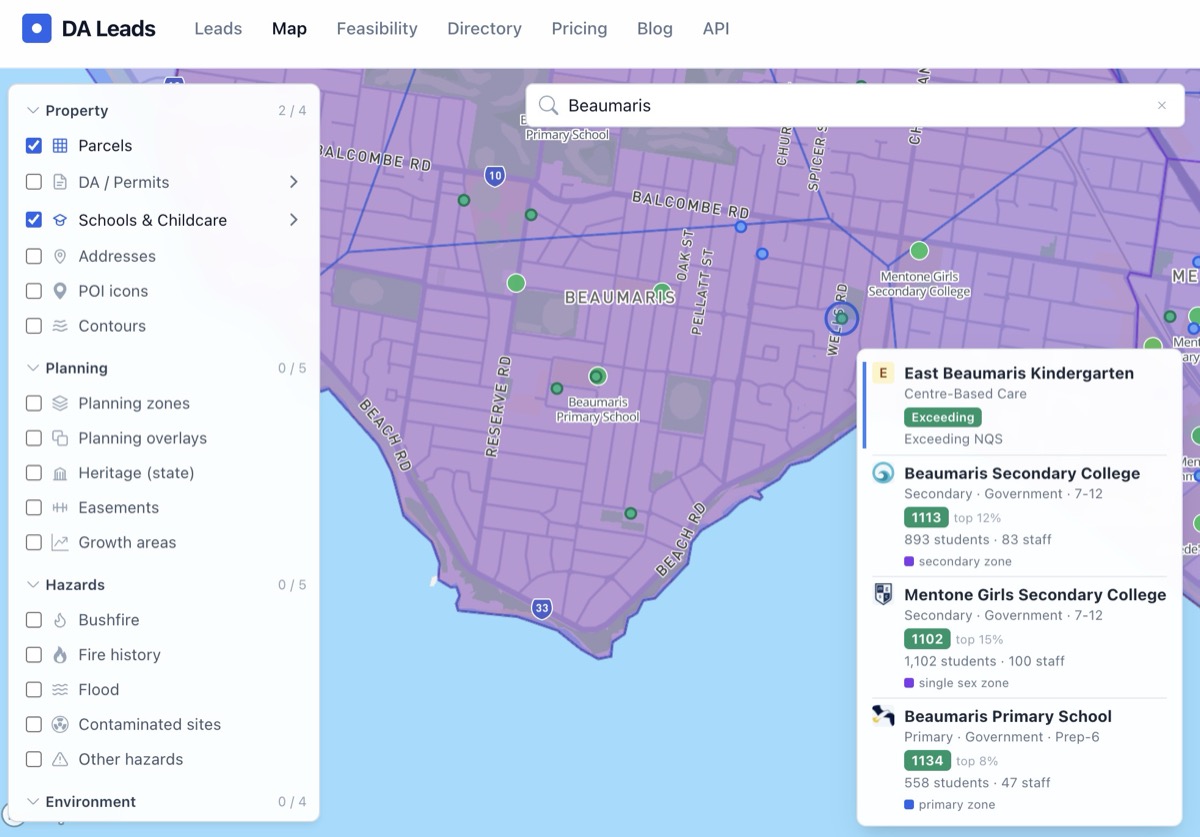Click the Other hazards warning triangle icon
The height and width of the screenshot is (837, 1200).
[60, 759]
